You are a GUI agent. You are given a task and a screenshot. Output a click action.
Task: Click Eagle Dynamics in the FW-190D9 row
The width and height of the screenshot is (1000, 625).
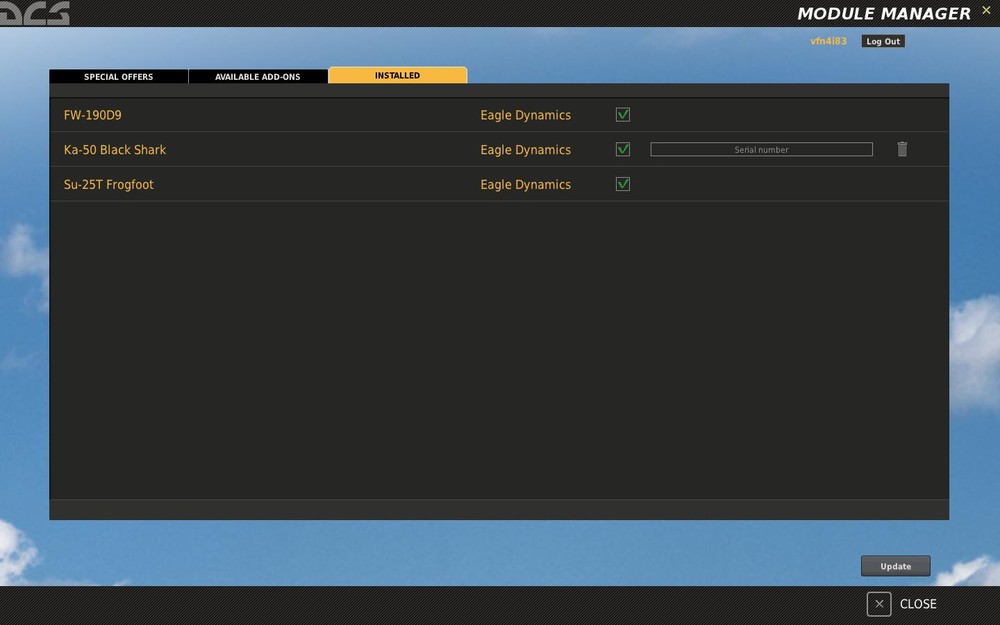point(526,115)
